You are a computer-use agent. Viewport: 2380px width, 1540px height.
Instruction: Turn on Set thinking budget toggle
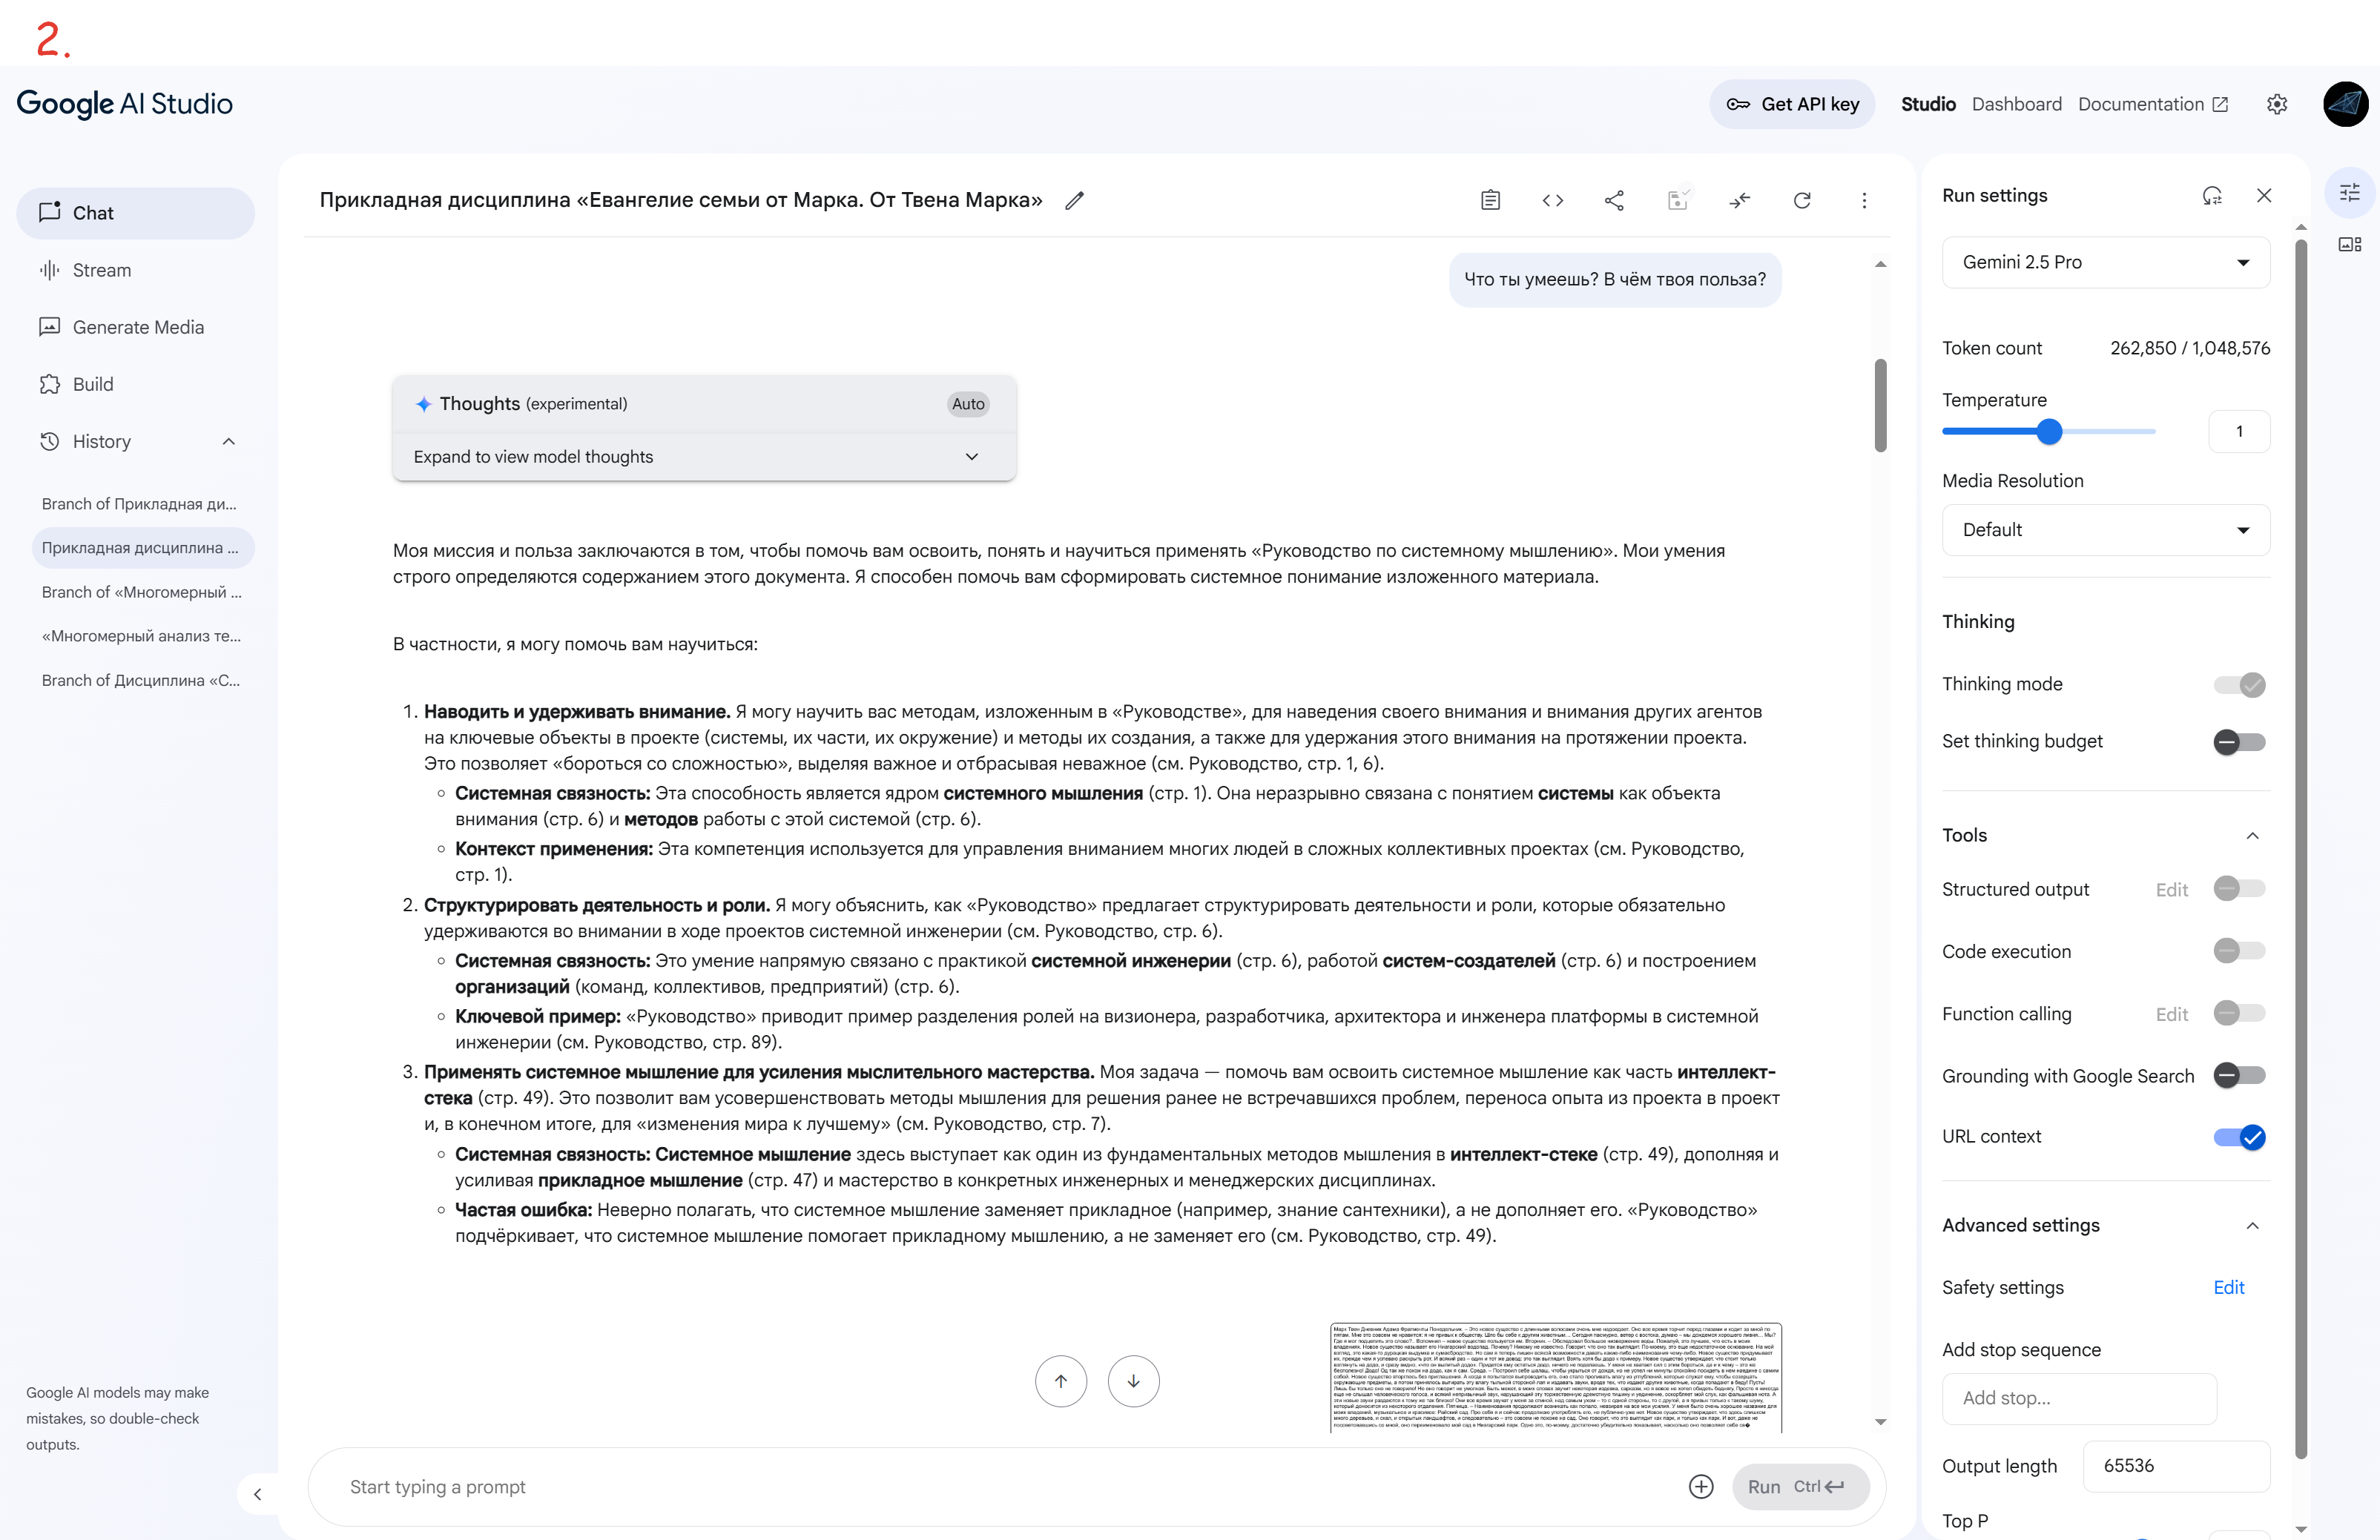coord(2239,742)
